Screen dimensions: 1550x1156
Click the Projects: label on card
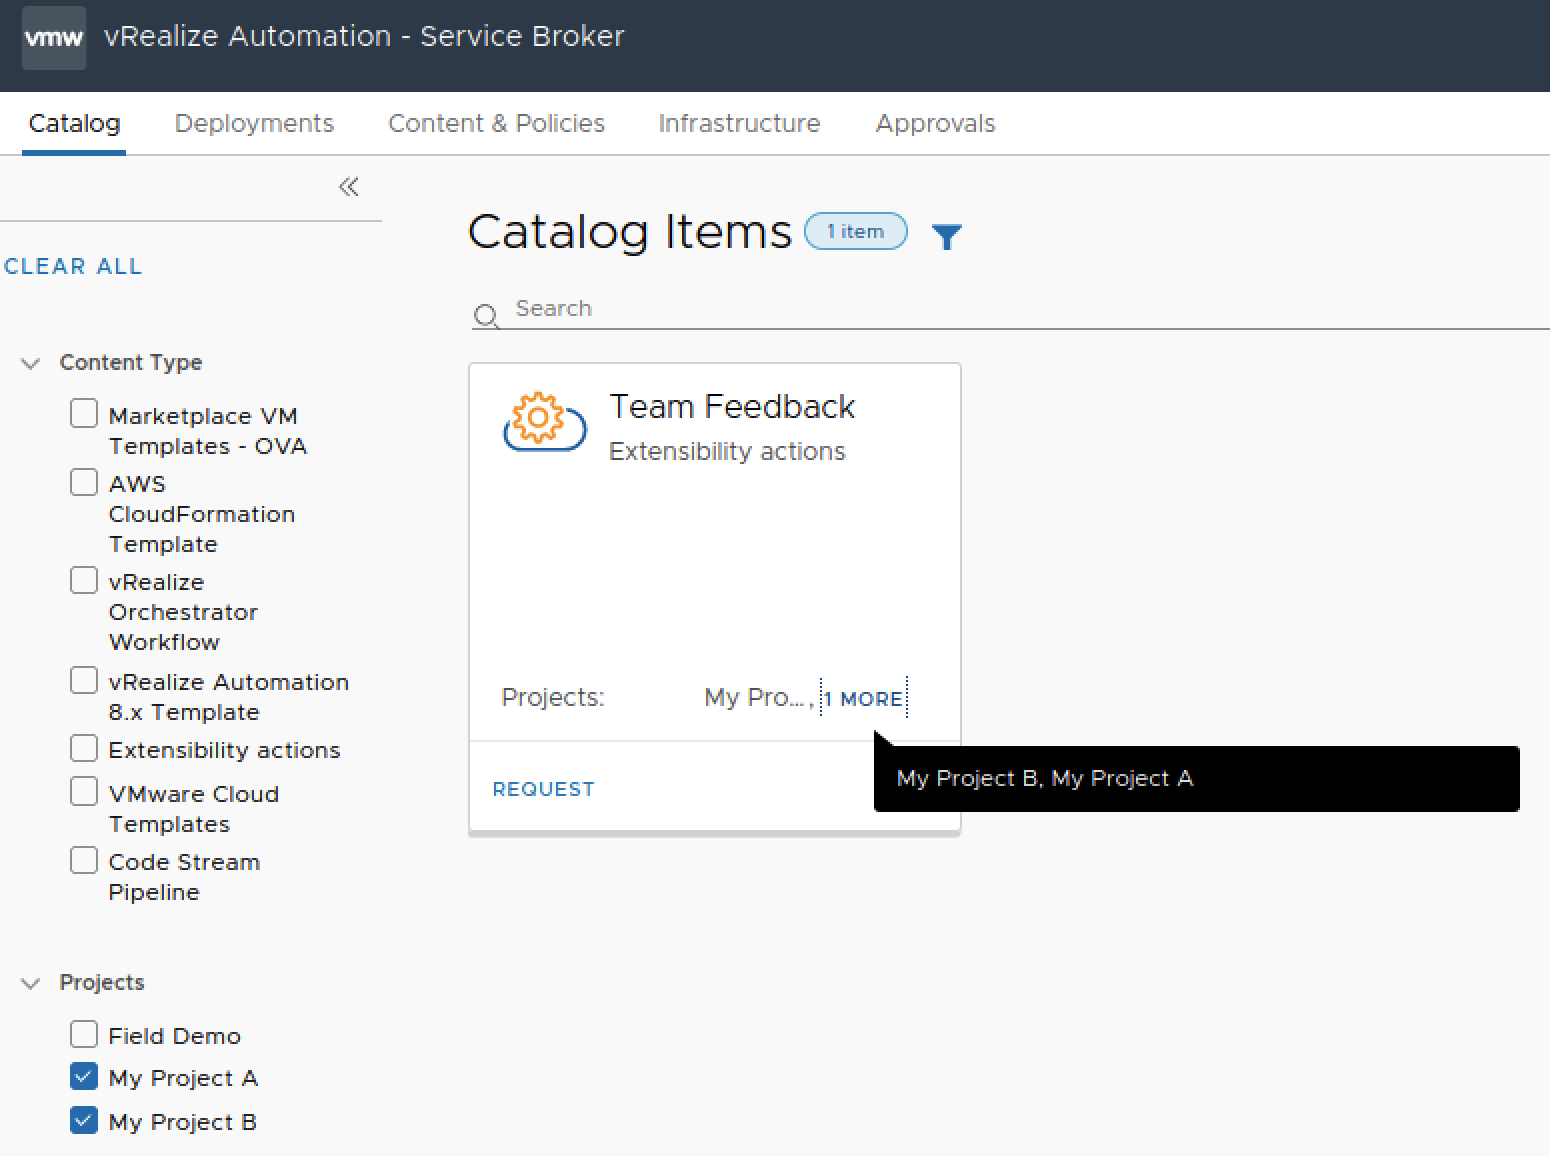click(x=553, y=697)
